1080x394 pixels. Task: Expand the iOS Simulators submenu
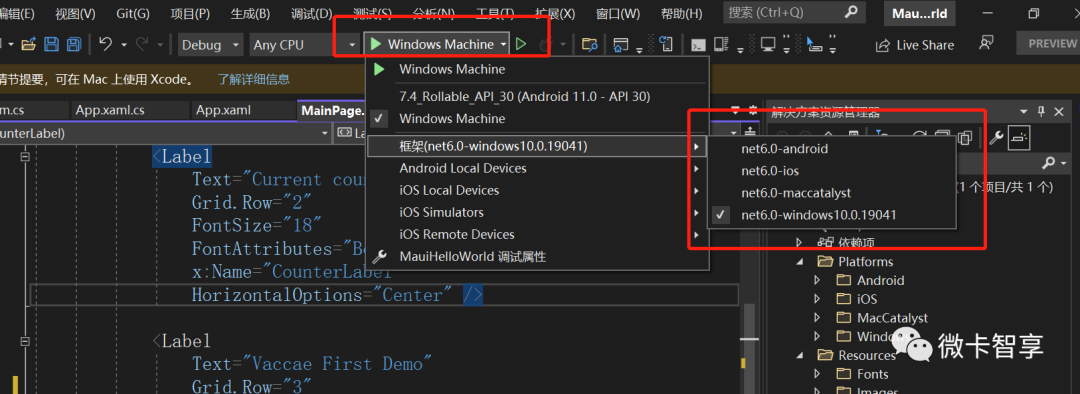click(x=696, y=212)
